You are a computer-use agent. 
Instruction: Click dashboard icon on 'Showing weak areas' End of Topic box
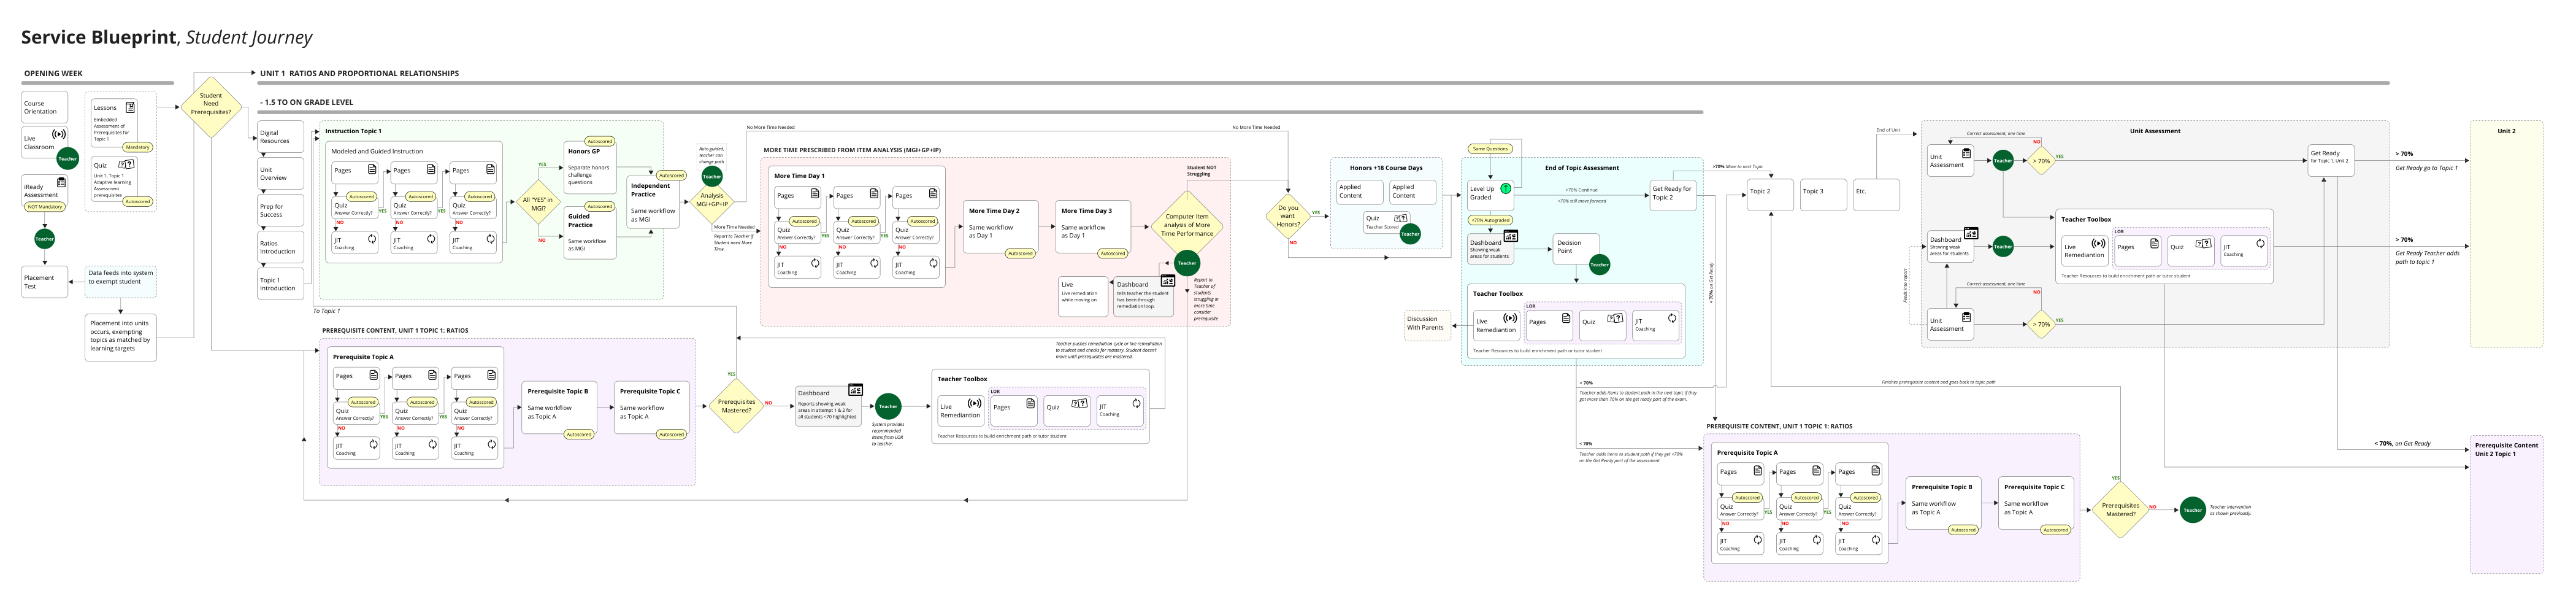tap(1511, 236)
